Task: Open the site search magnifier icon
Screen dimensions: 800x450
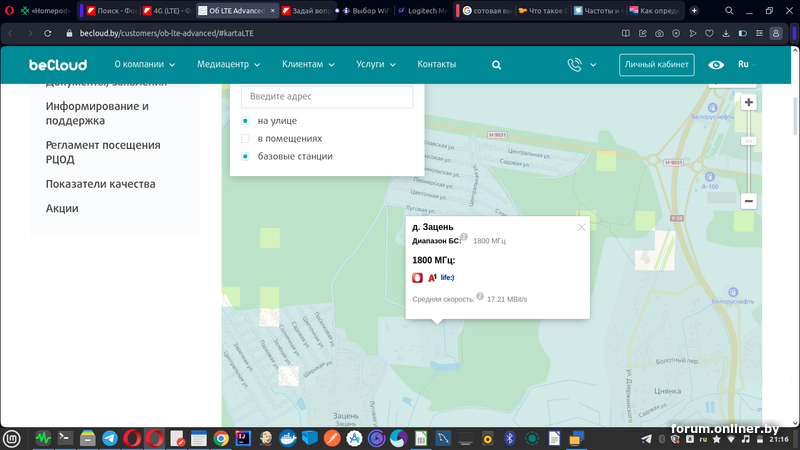Action: click(496, 65)
